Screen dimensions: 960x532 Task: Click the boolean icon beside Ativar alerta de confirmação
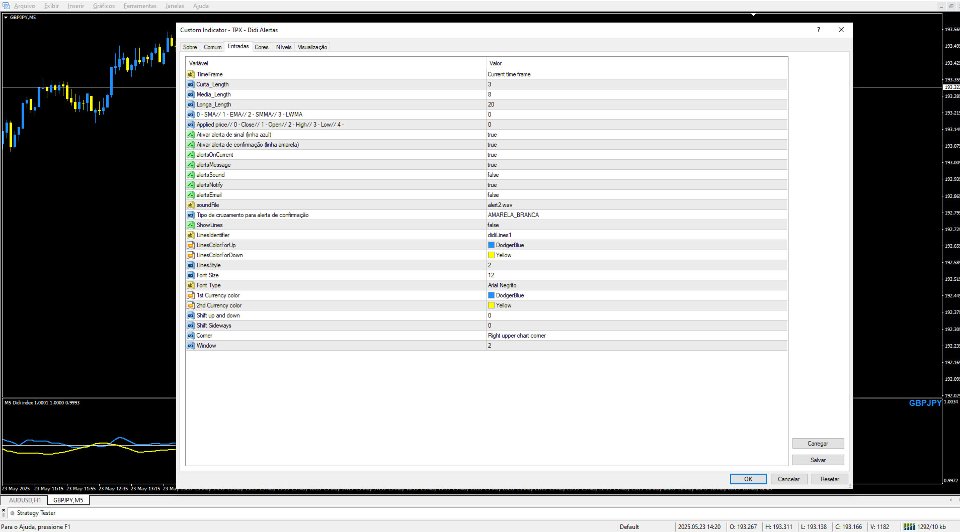tap(191, 144)
